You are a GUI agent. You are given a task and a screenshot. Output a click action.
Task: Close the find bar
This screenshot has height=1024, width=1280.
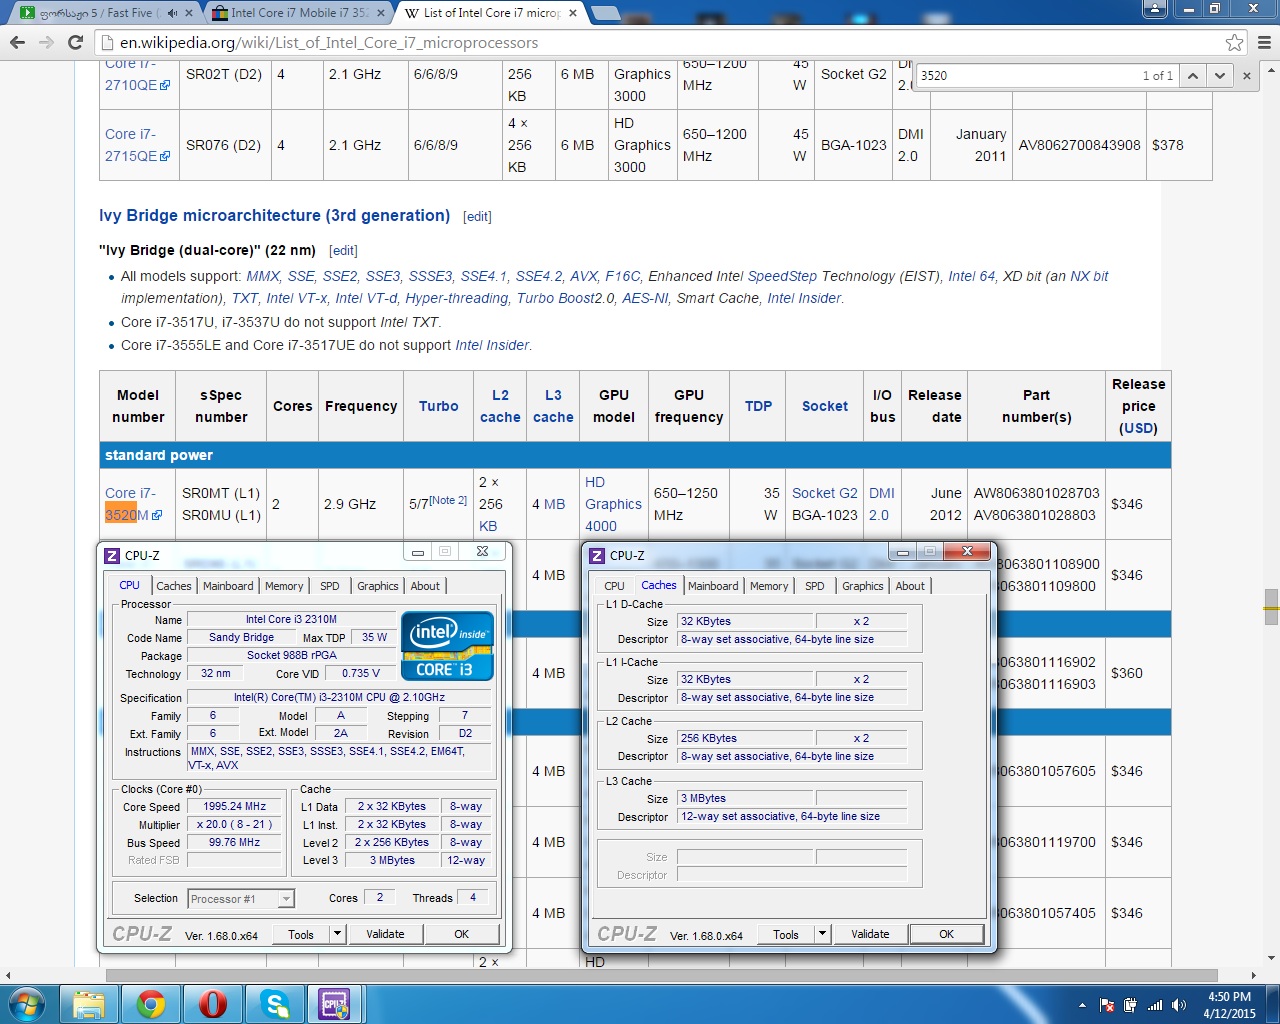[1247, 75]
